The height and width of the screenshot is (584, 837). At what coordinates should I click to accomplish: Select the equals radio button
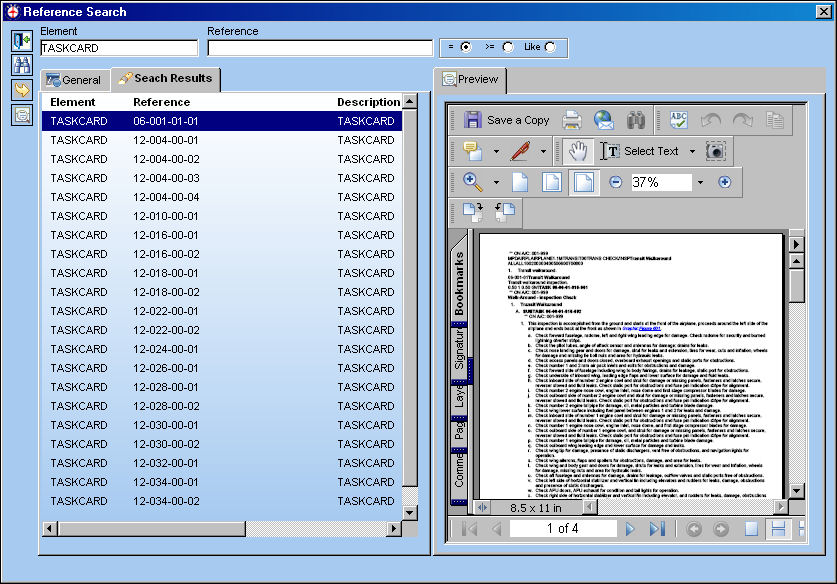(466, 47)
